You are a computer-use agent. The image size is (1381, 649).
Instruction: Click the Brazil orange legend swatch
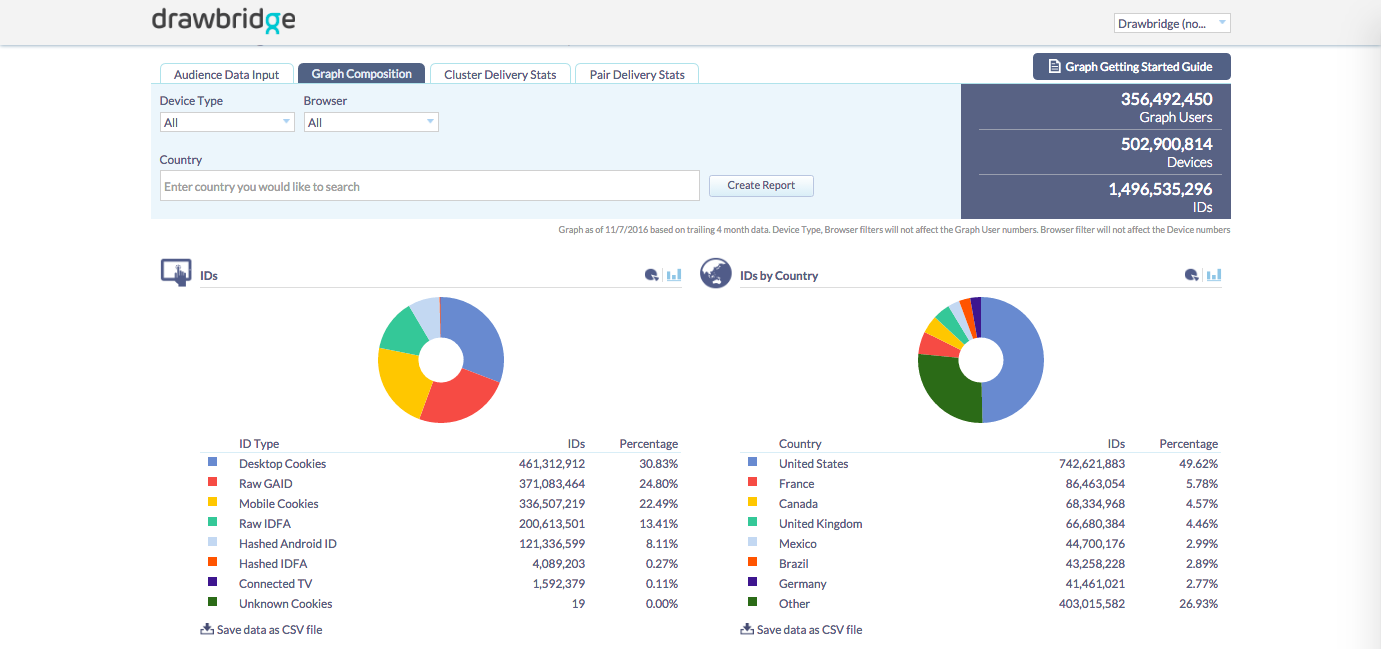click(753, 562)
